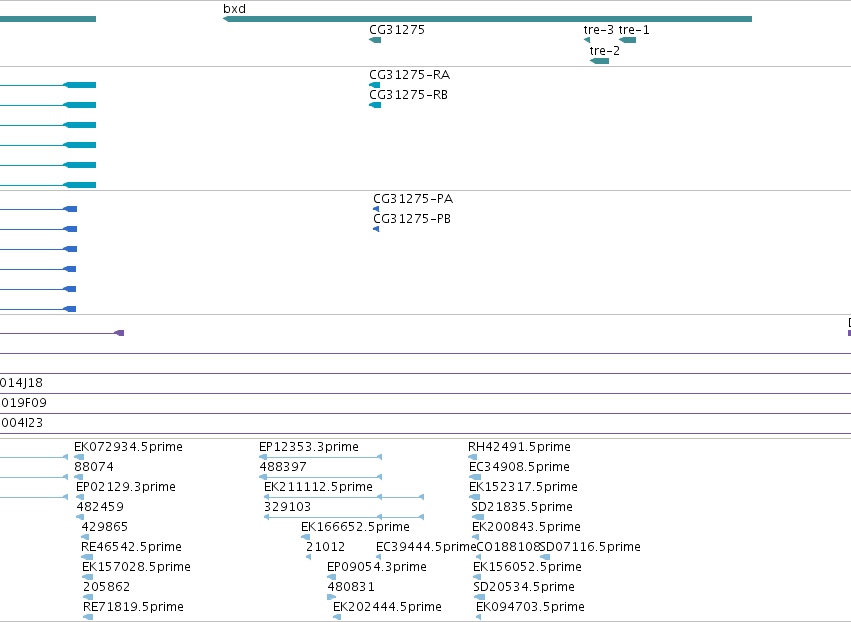This screenshot has width=851, height=622.
Task: Click the CO188108 EST label
Action: 508,547
